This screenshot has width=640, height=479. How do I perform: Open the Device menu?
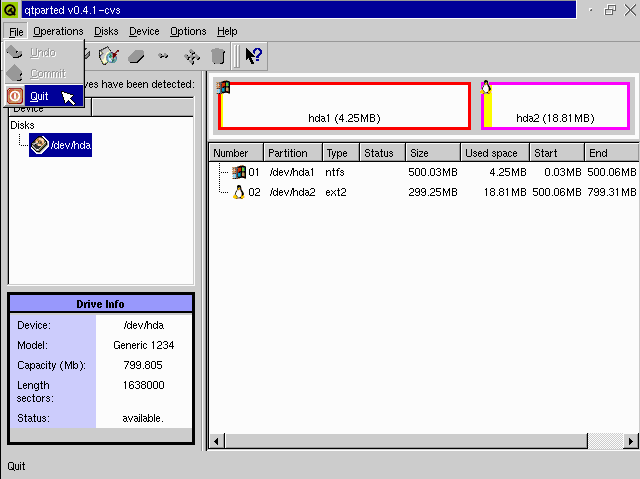pyautogui.click(x=144, y=31)
